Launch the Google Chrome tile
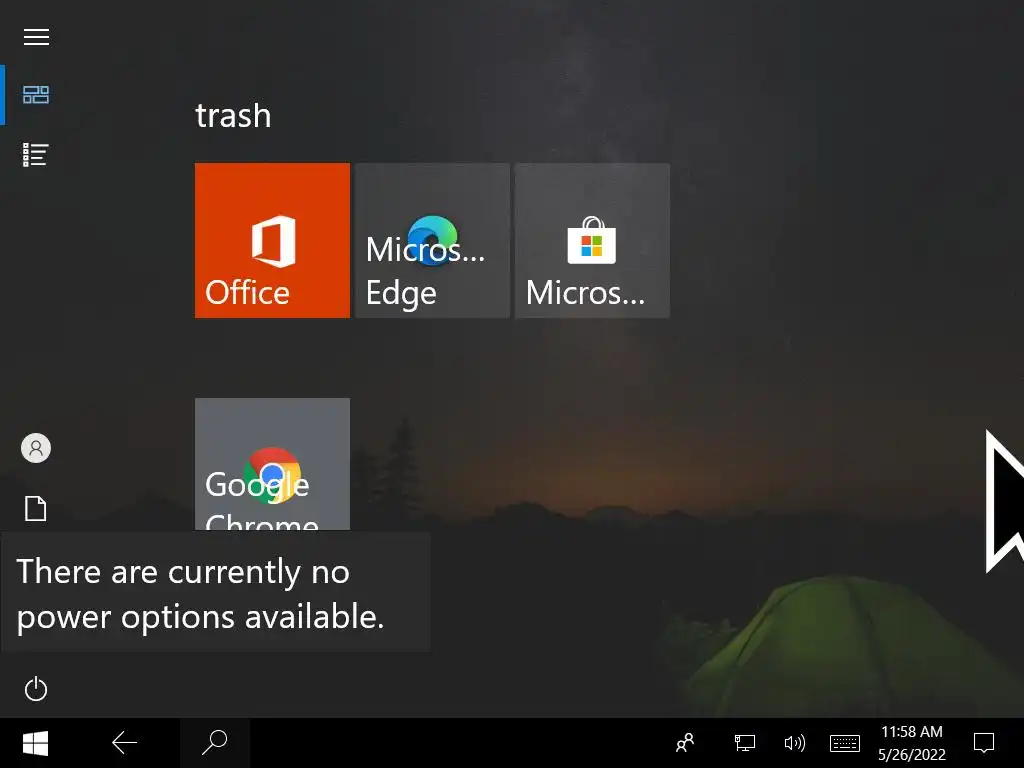Image resolution: width=1024 pixels, height=768 pixels. (x=272, y=464)
